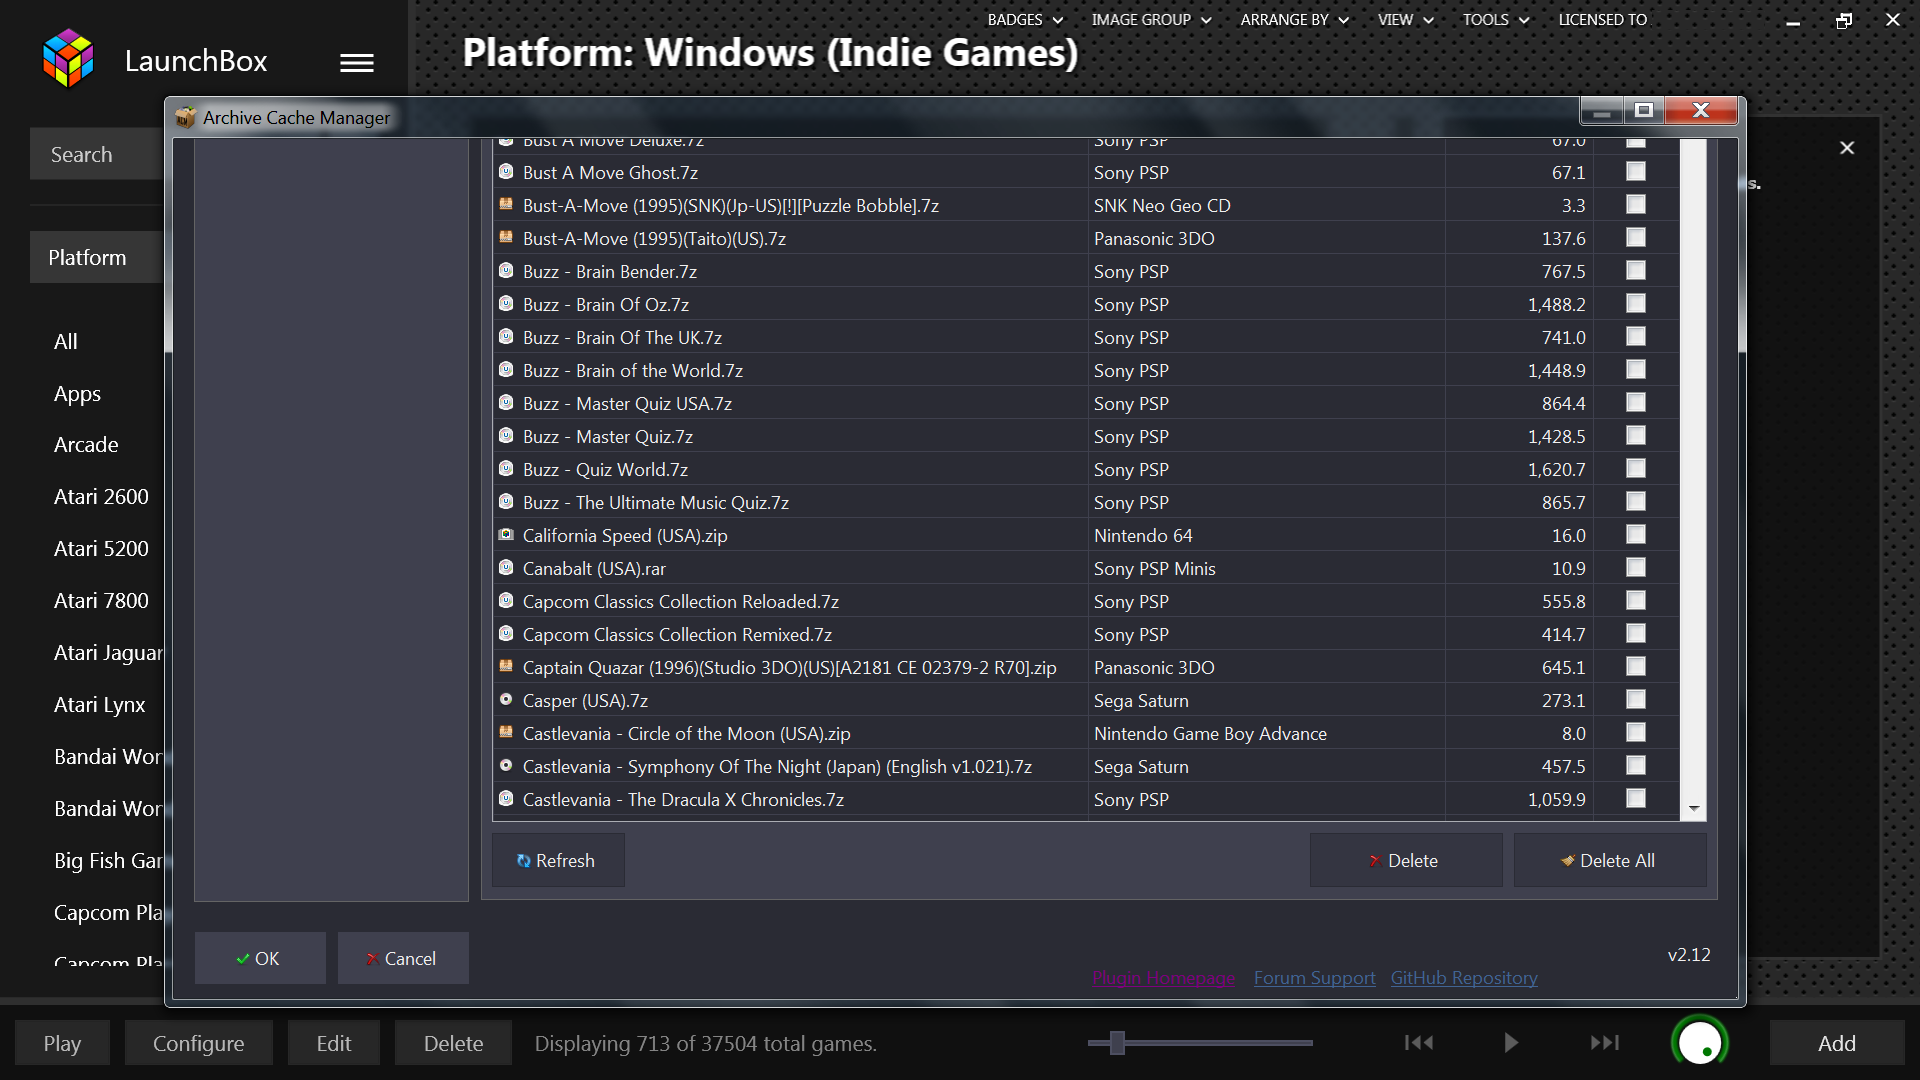
Task: Click the Add button
Action: (1837, 1043)
